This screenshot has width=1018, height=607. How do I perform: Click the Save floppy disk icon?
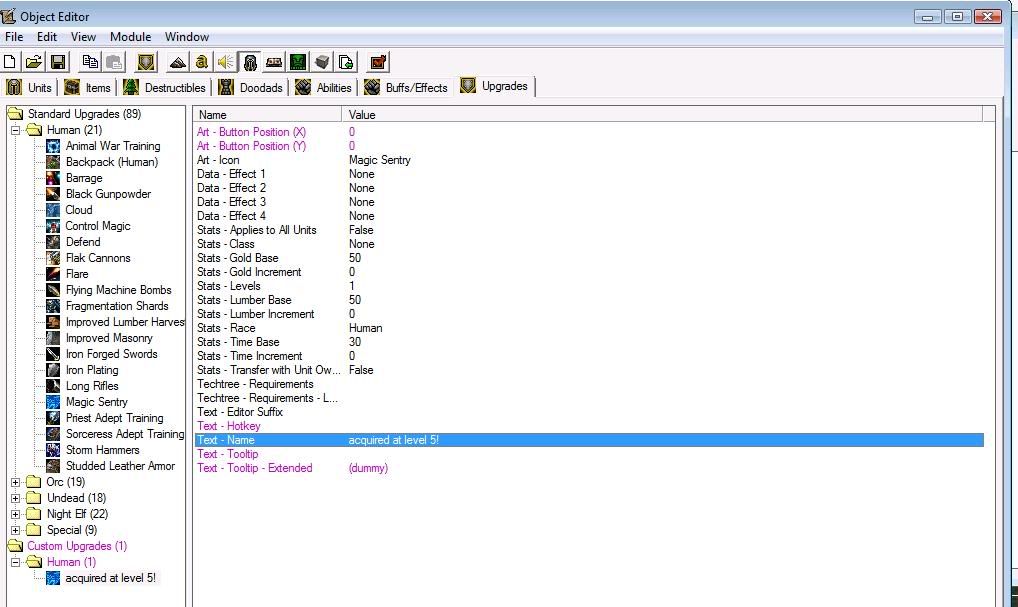click(58, 62)
